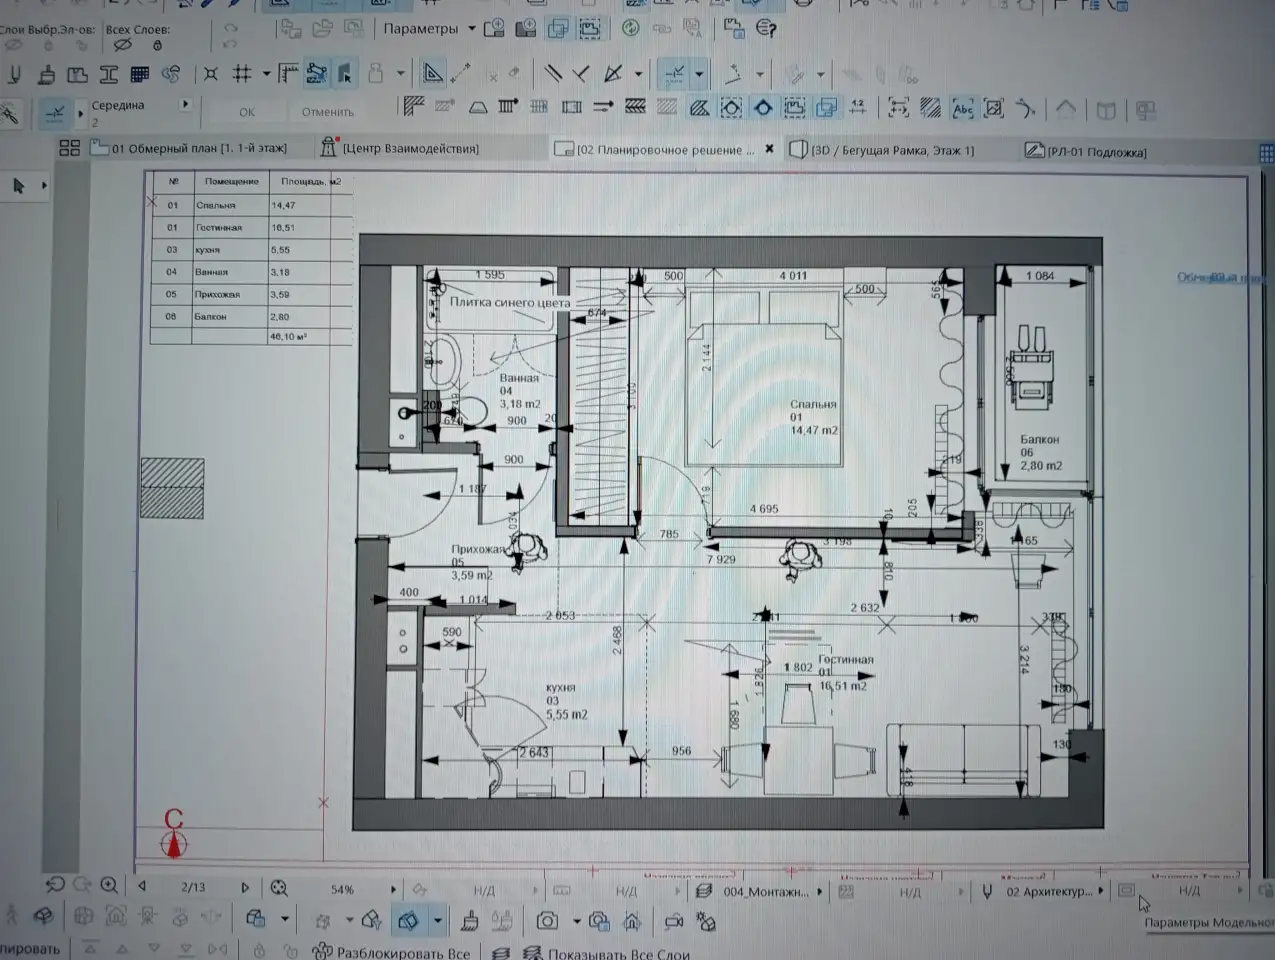Select the Arrow selection tool in toolbox
This screenshot has height=960, width=1275.
[18, 186]
